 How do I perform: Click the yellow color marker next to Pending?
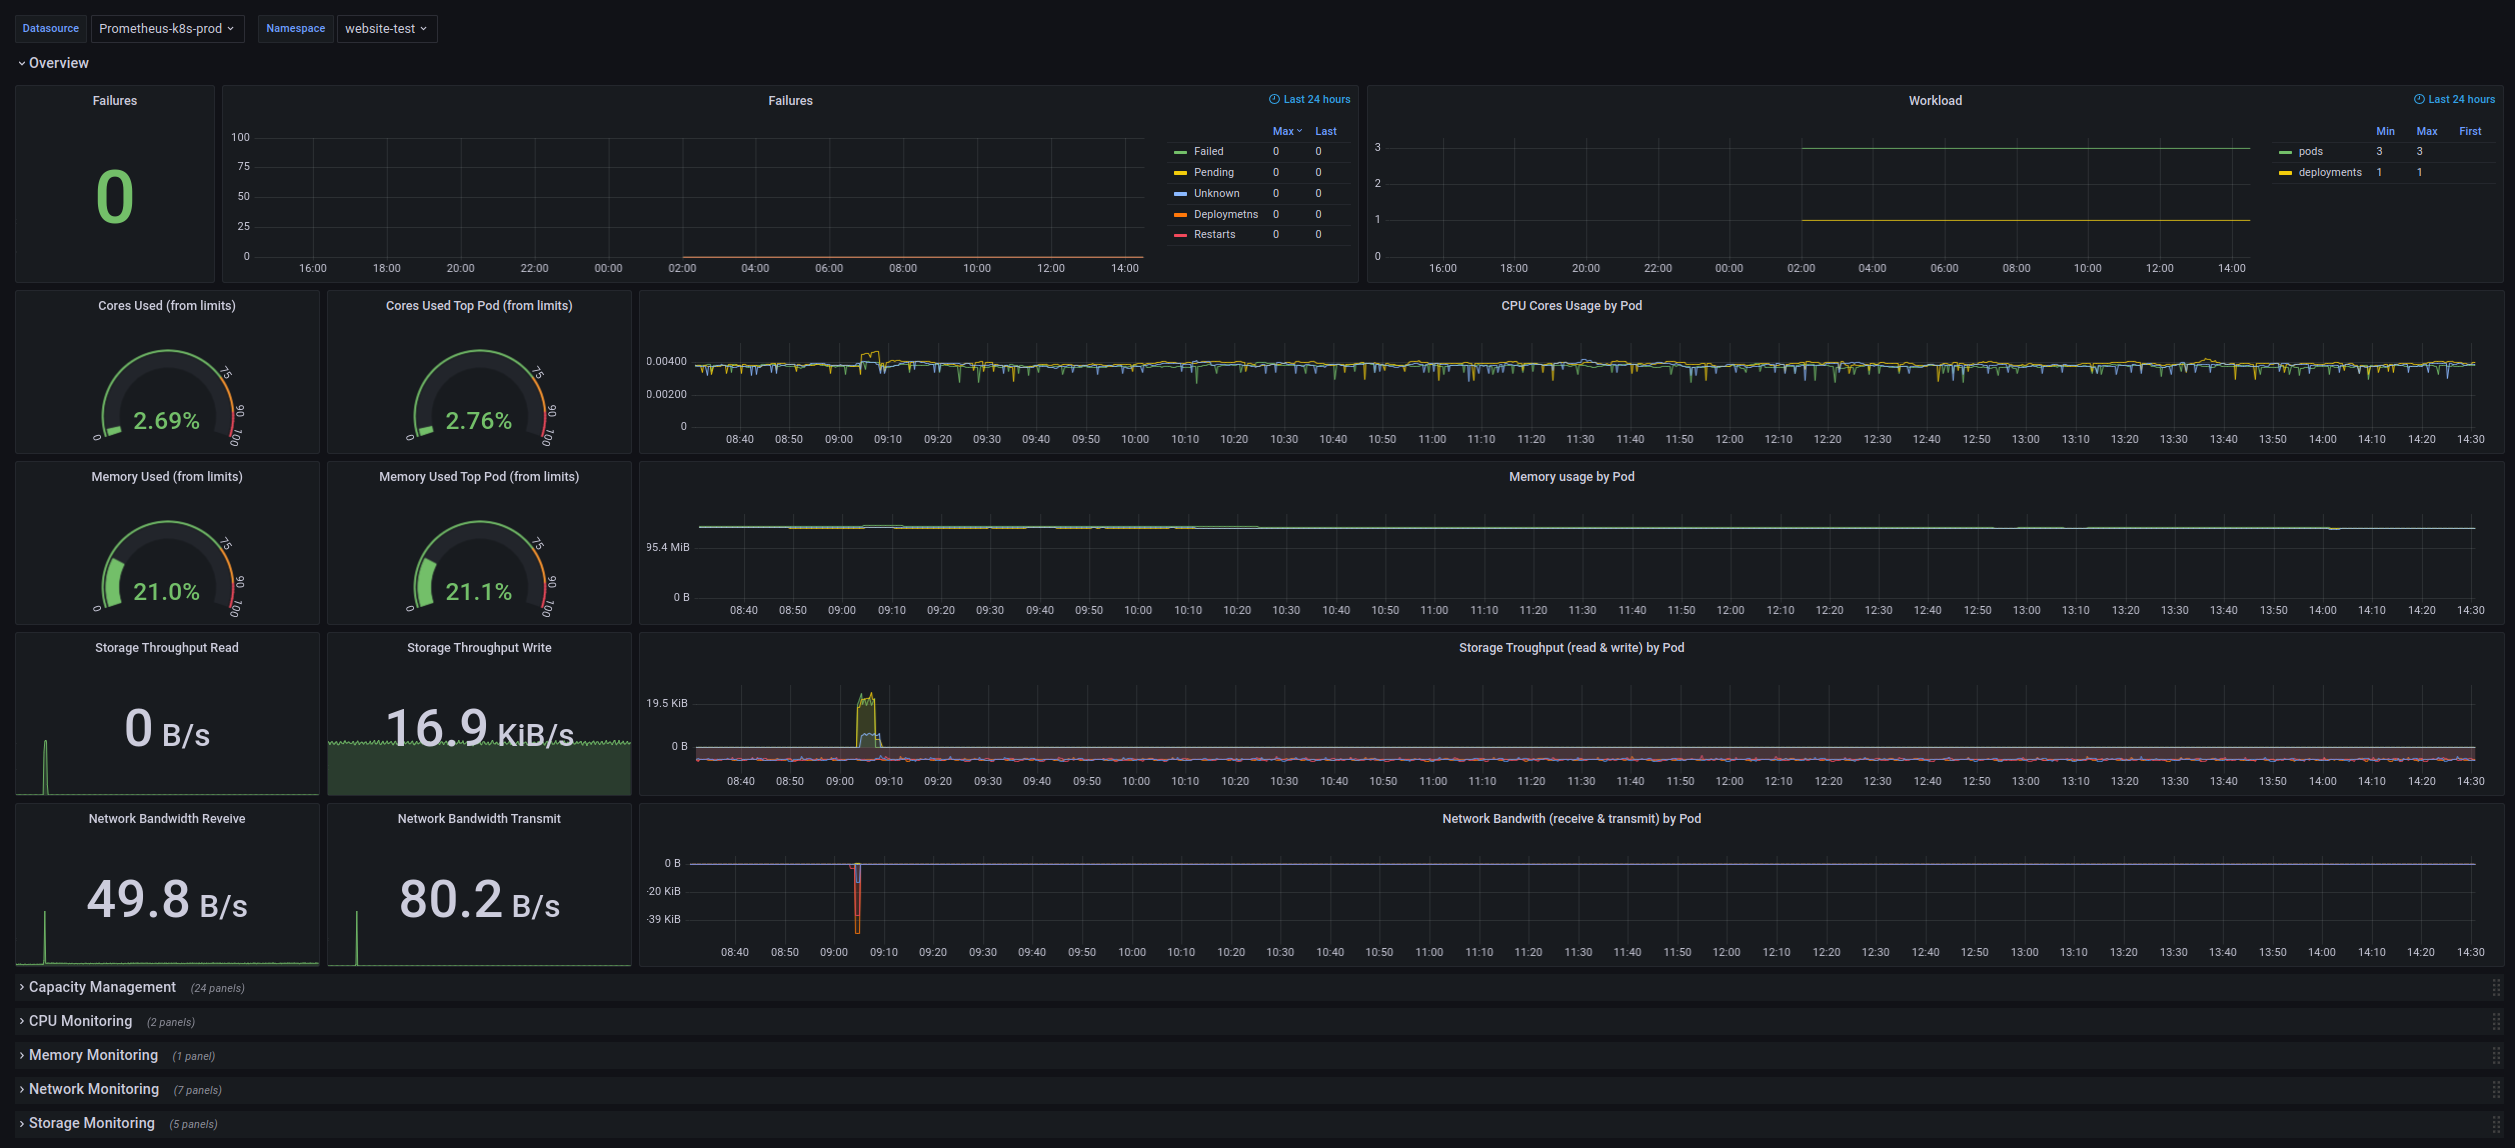click(x=1180, y=172)
